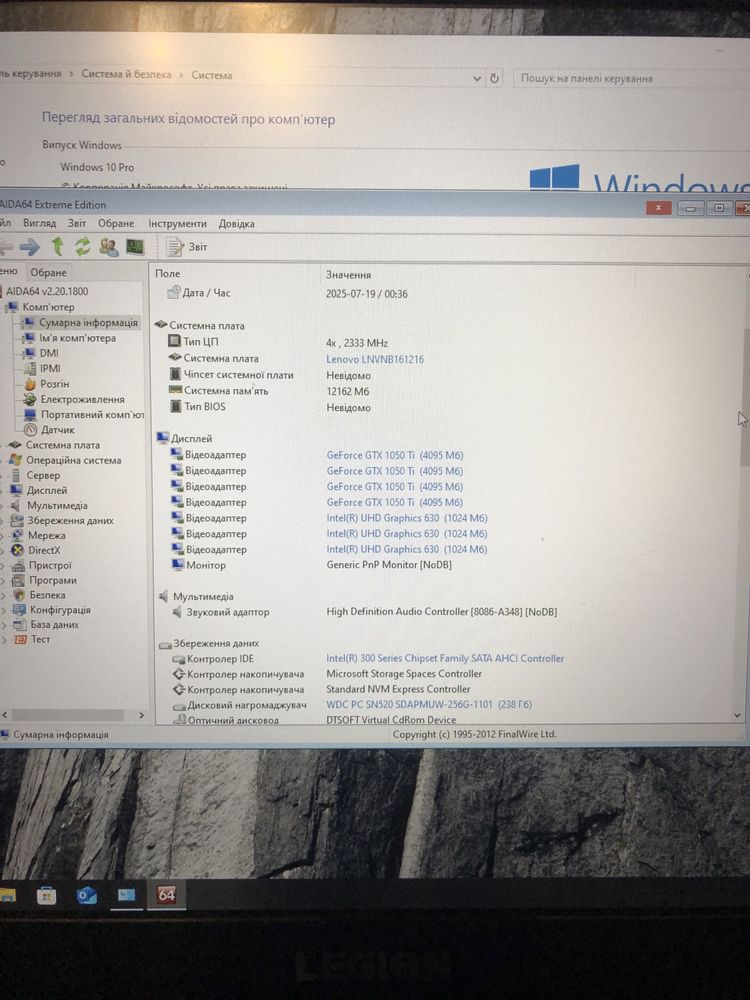Click the Безпека shield tree icon
This screenshot has width=750, height=1000.
click(20, 594)
